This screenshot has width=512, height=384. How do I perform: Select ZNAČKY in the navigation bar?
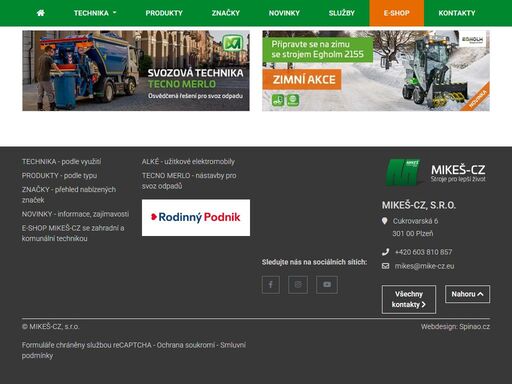226,13
